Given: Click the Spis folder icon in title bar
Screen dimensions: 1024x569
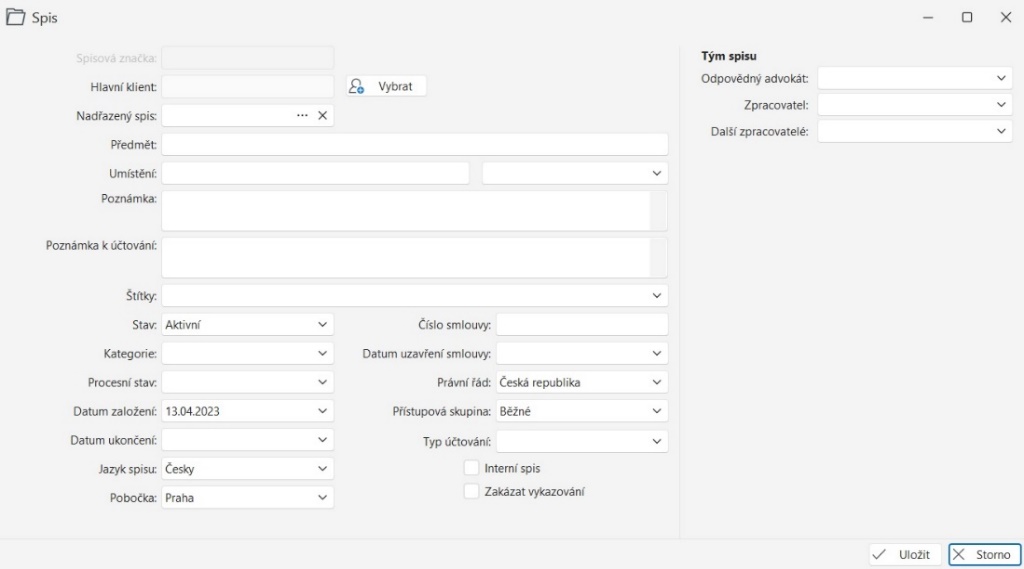Looking at the screenshot, I should click(16, 18).
